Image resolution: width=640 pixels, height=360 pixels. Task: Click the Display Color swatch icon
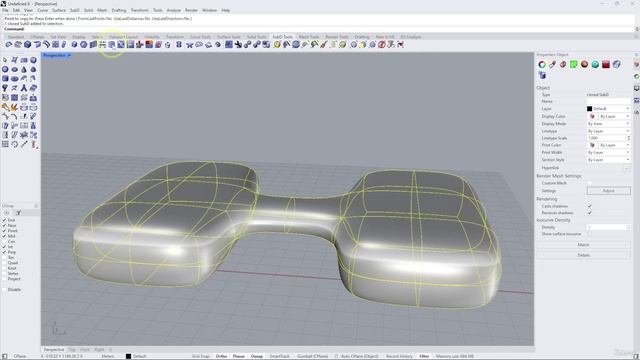tap(592, 116)
